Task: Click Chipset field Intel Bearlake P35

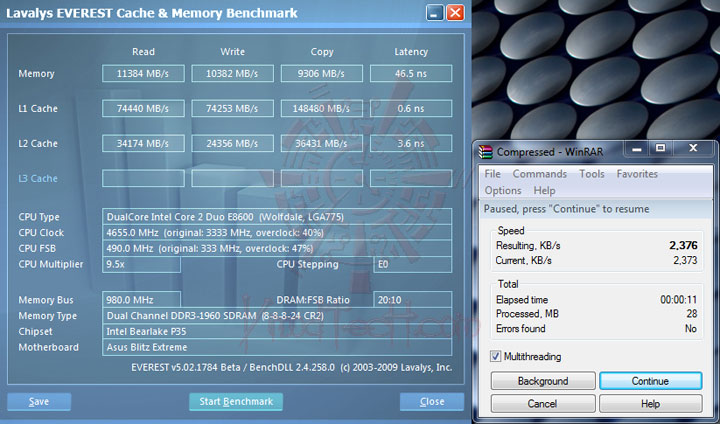Action: pos(277,331)
